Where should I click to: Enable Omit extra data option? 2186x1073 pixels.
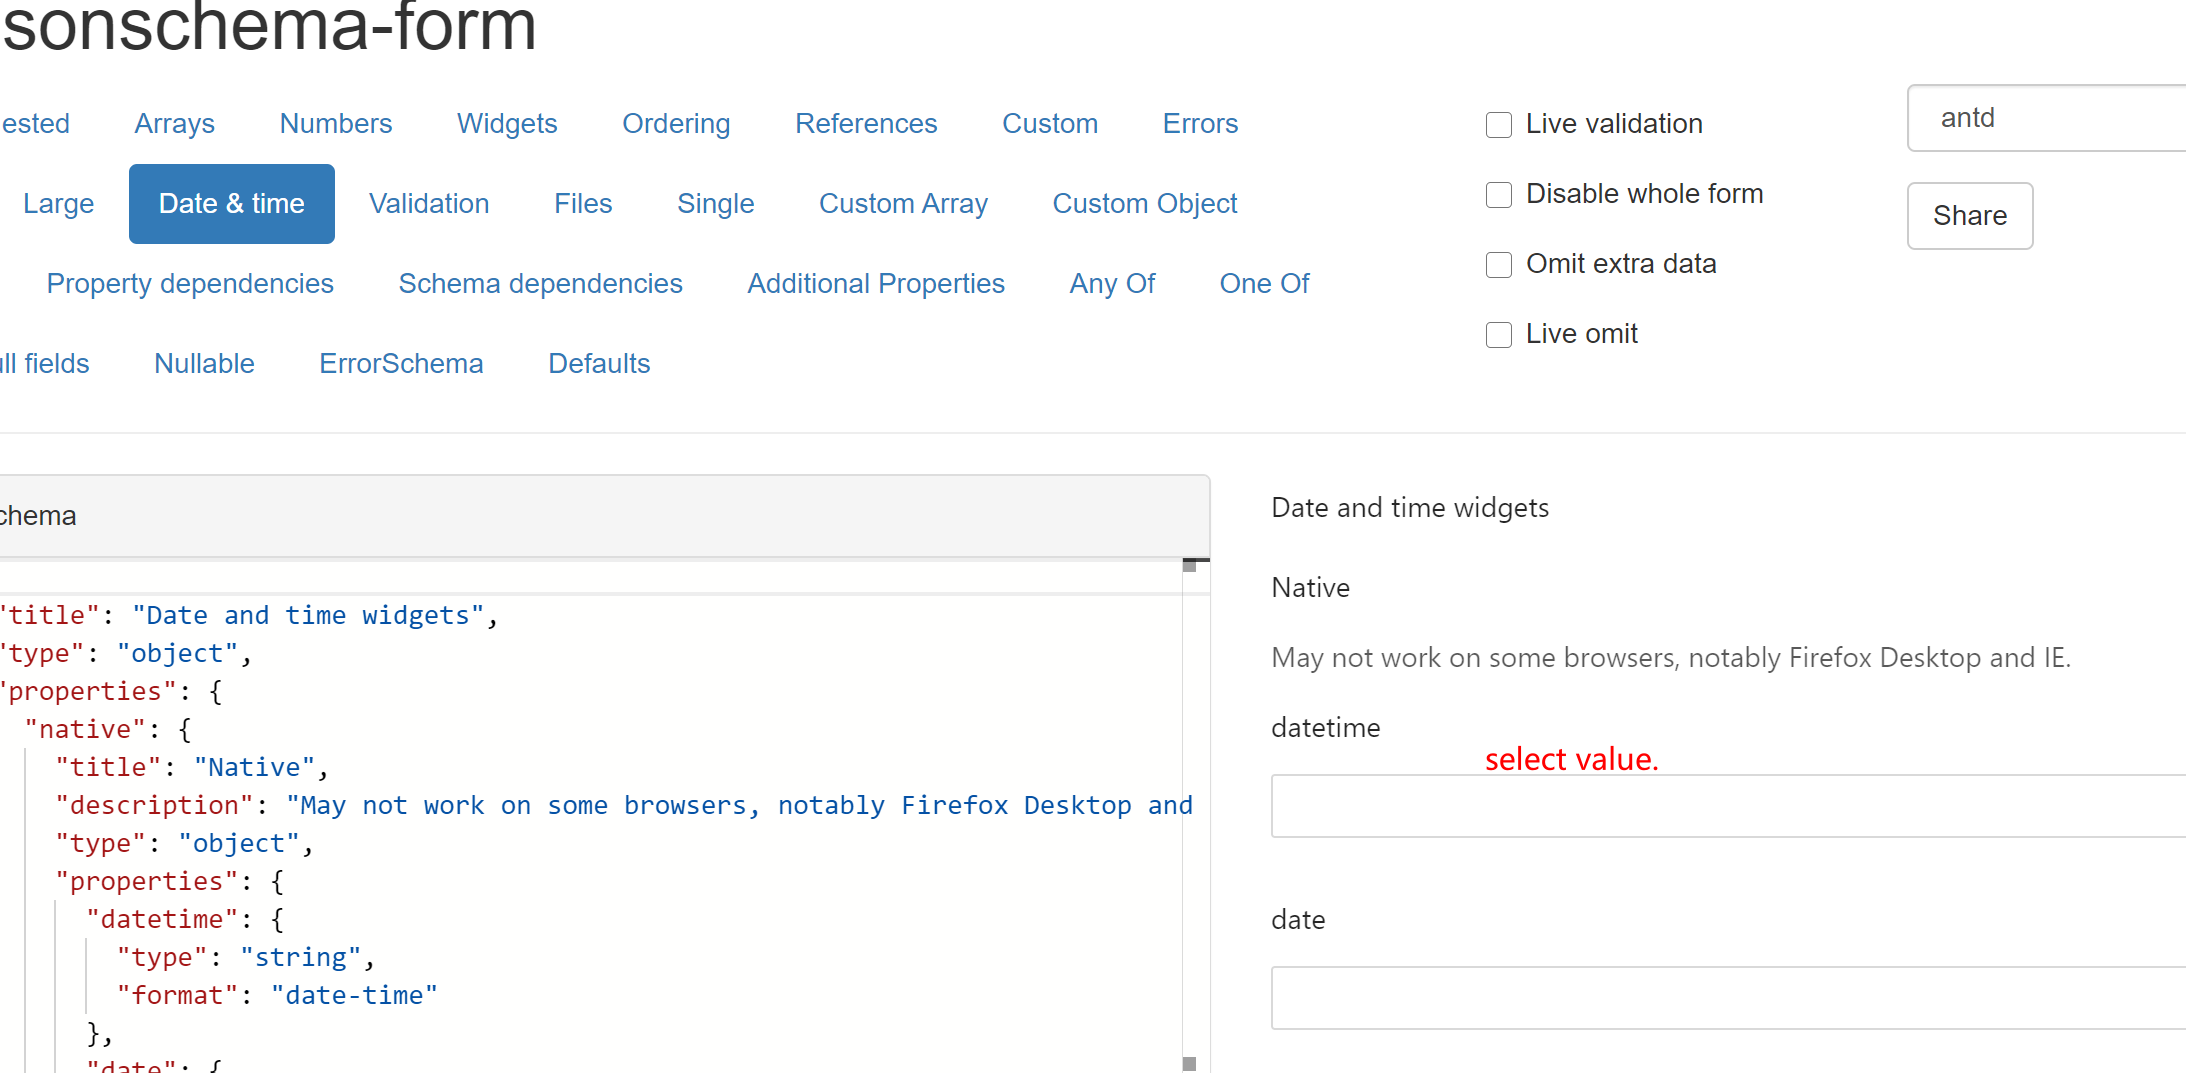[x=1498, y=265]
